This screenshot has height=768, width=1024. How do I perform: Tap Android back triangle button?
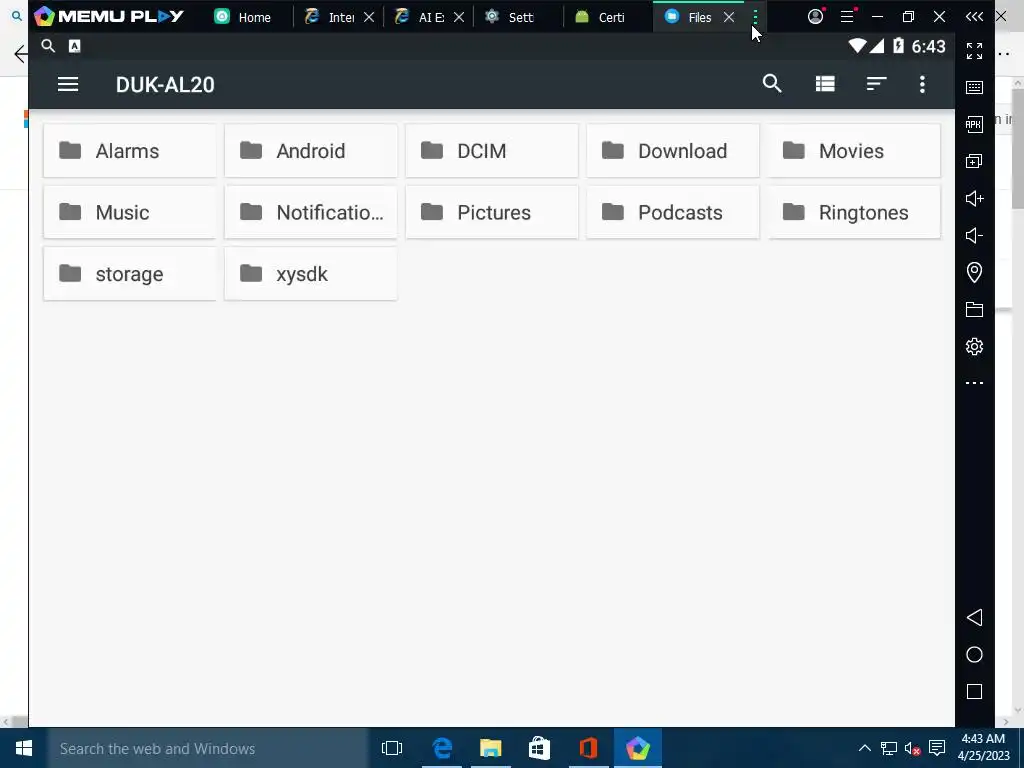[x=974, y=618]
